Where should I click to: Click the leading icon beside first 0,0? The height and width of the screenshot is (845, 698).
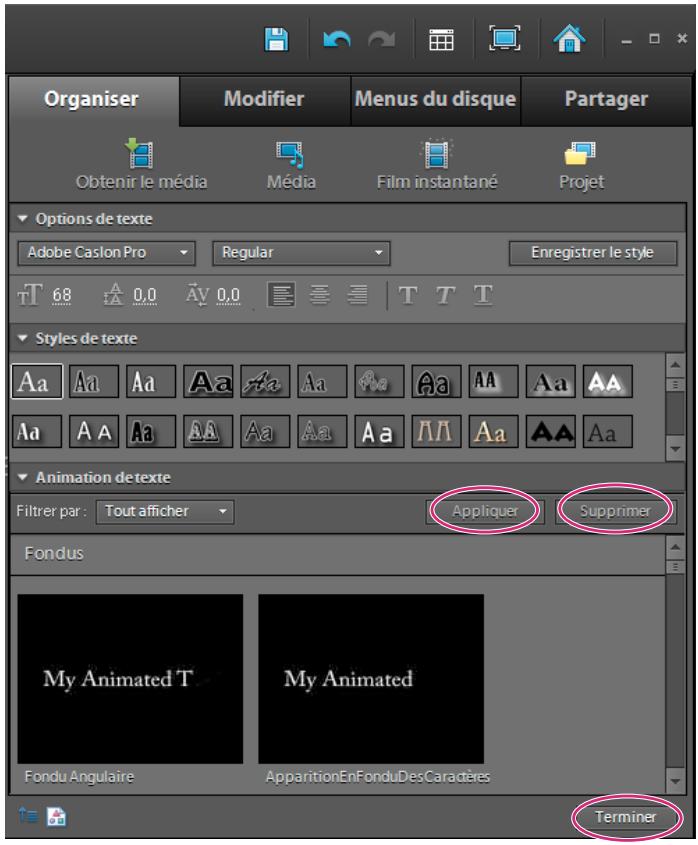pos(113,294)
